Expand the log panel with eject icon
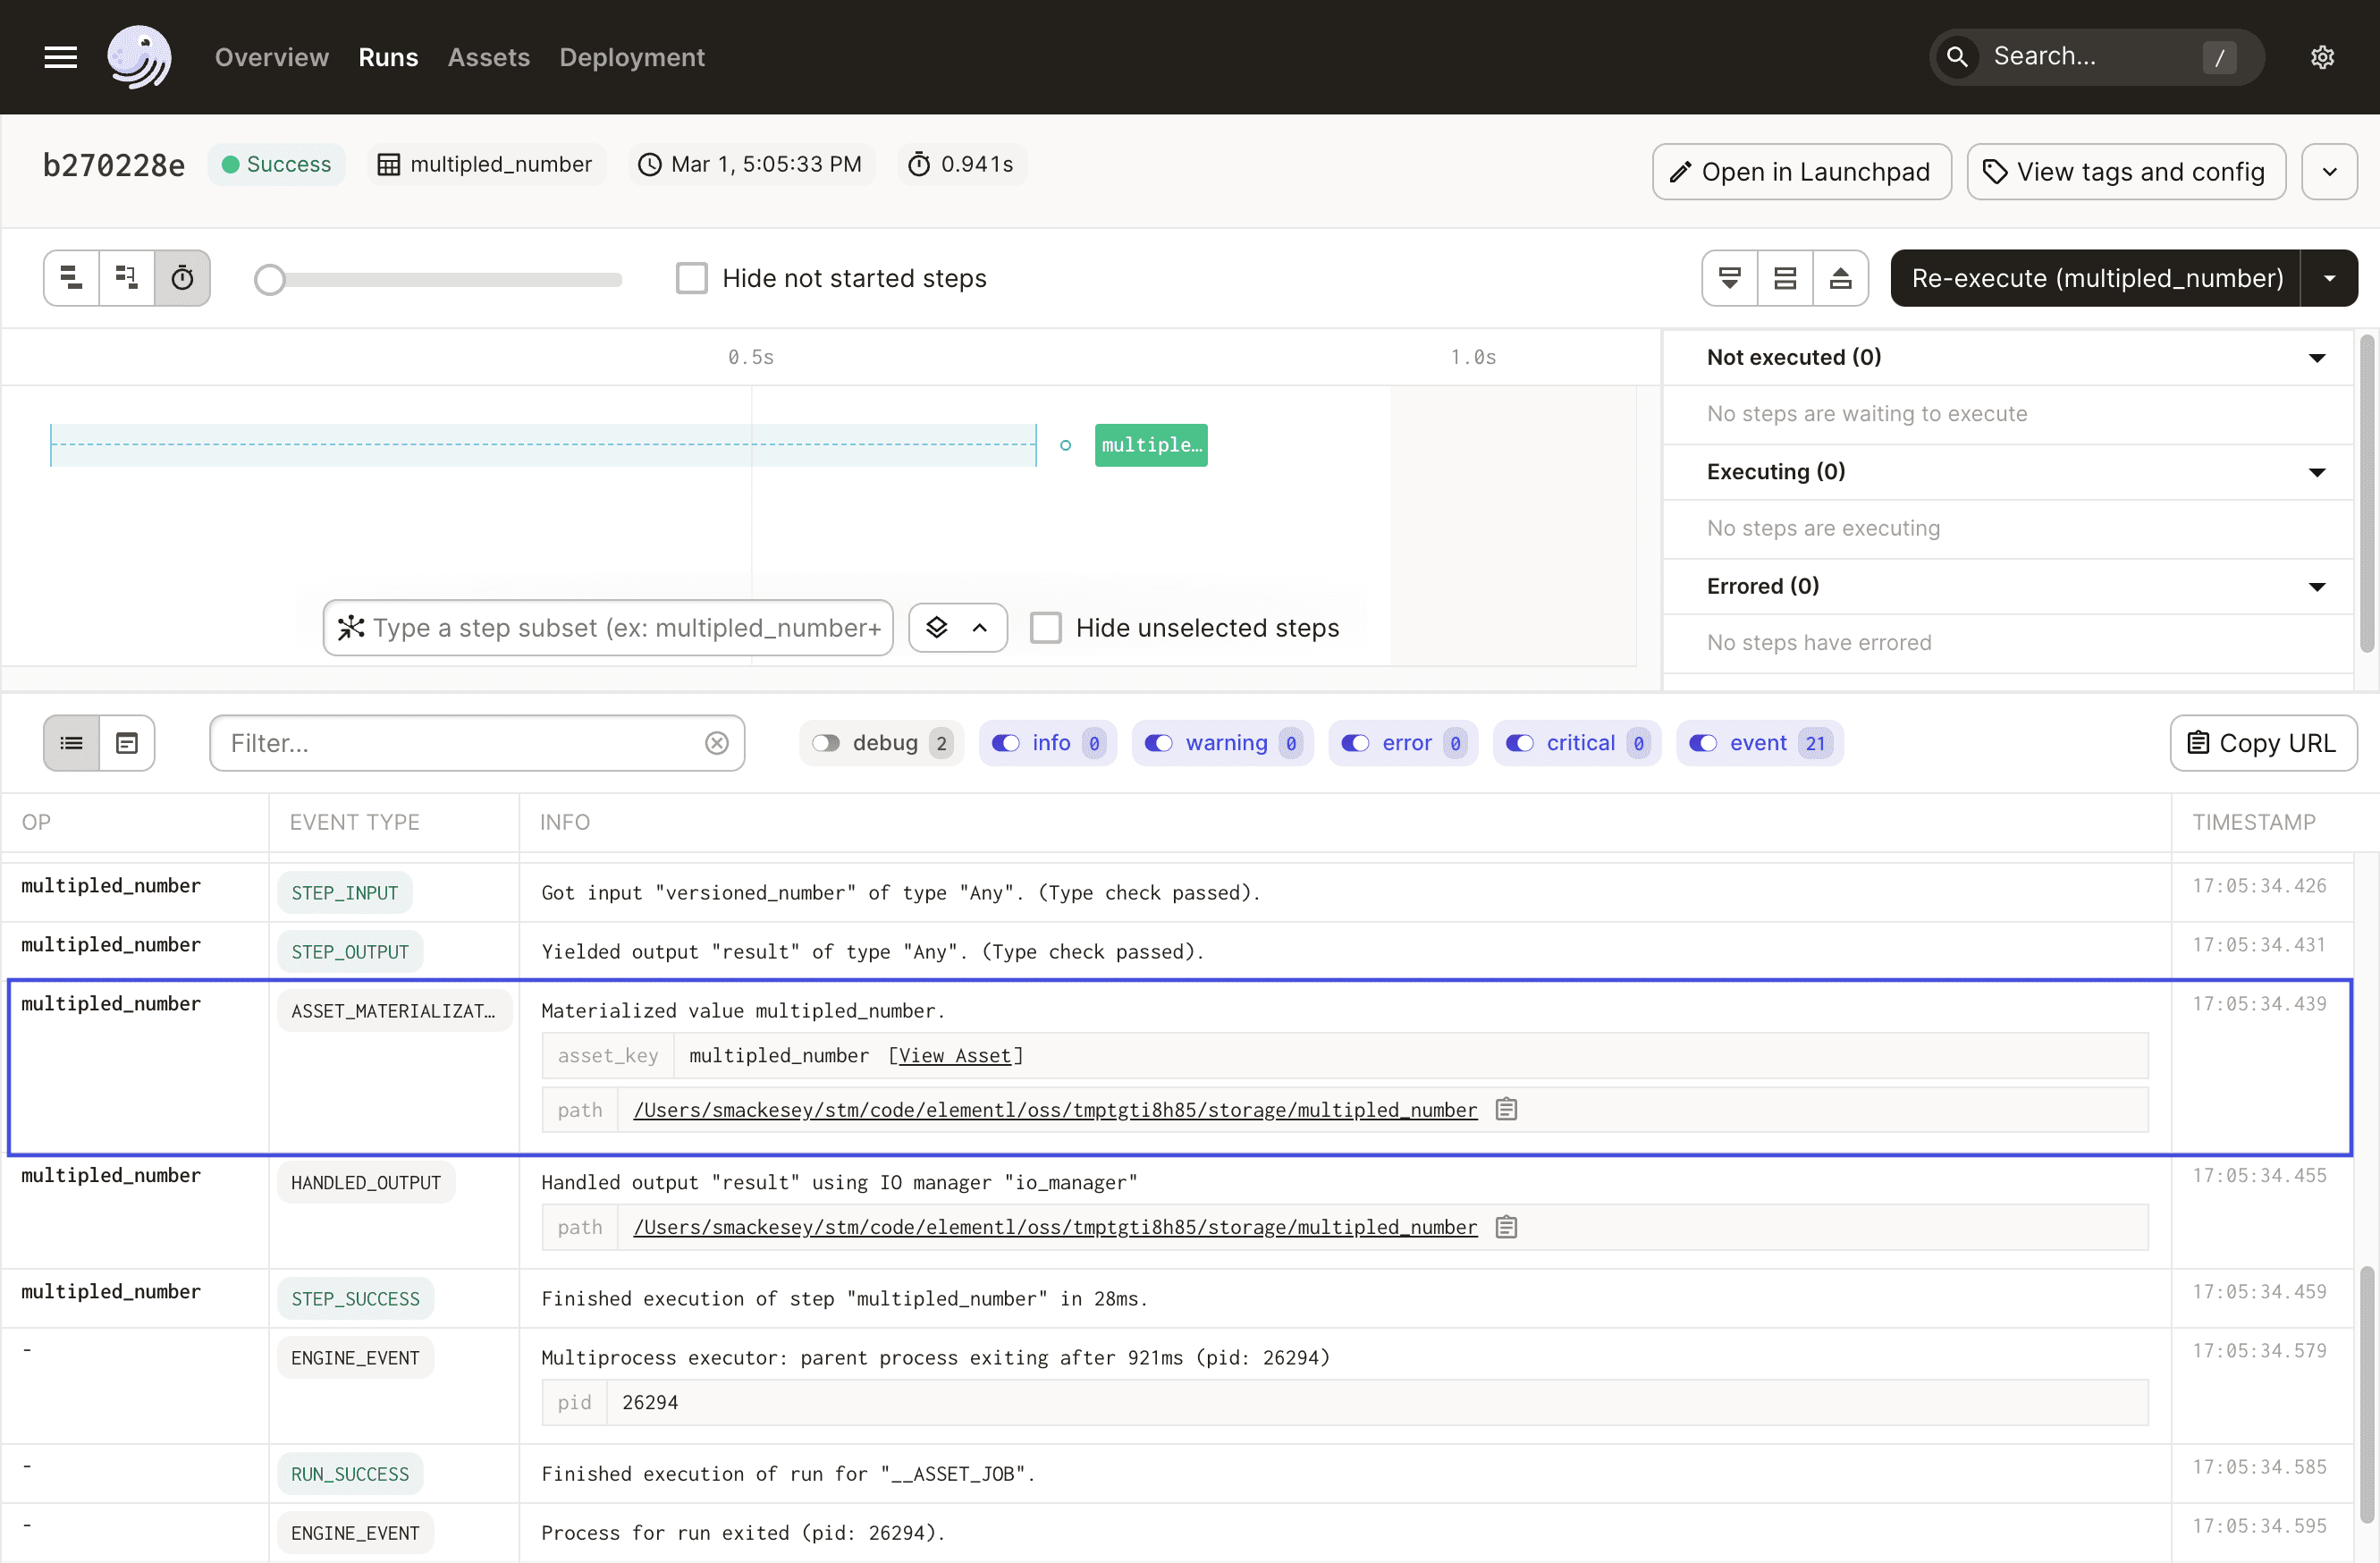 [x=1841, y=278]
